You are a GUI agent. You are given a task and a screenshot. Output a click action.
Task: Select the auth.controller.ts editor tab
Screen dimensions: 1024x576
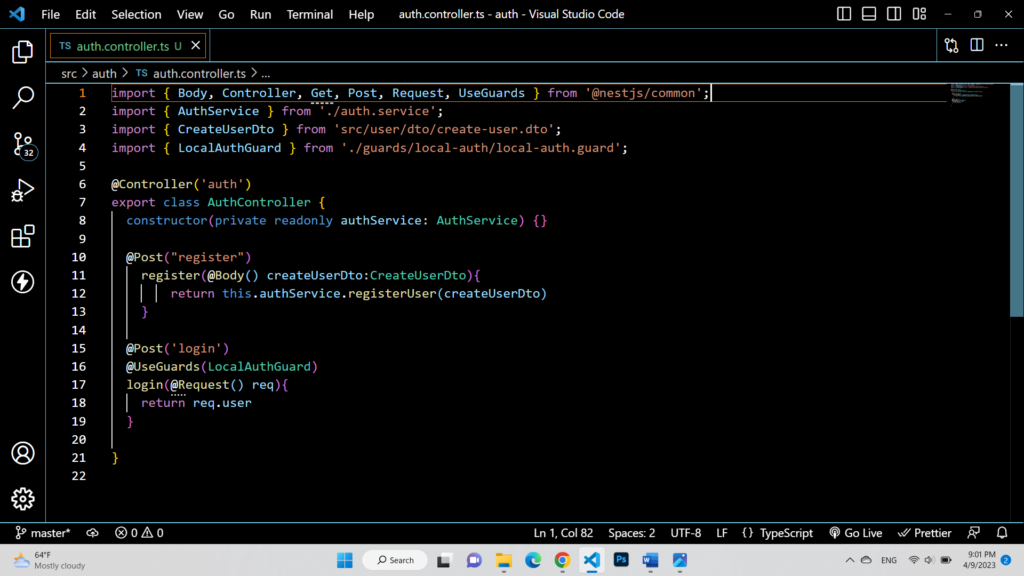coord(128,46)
